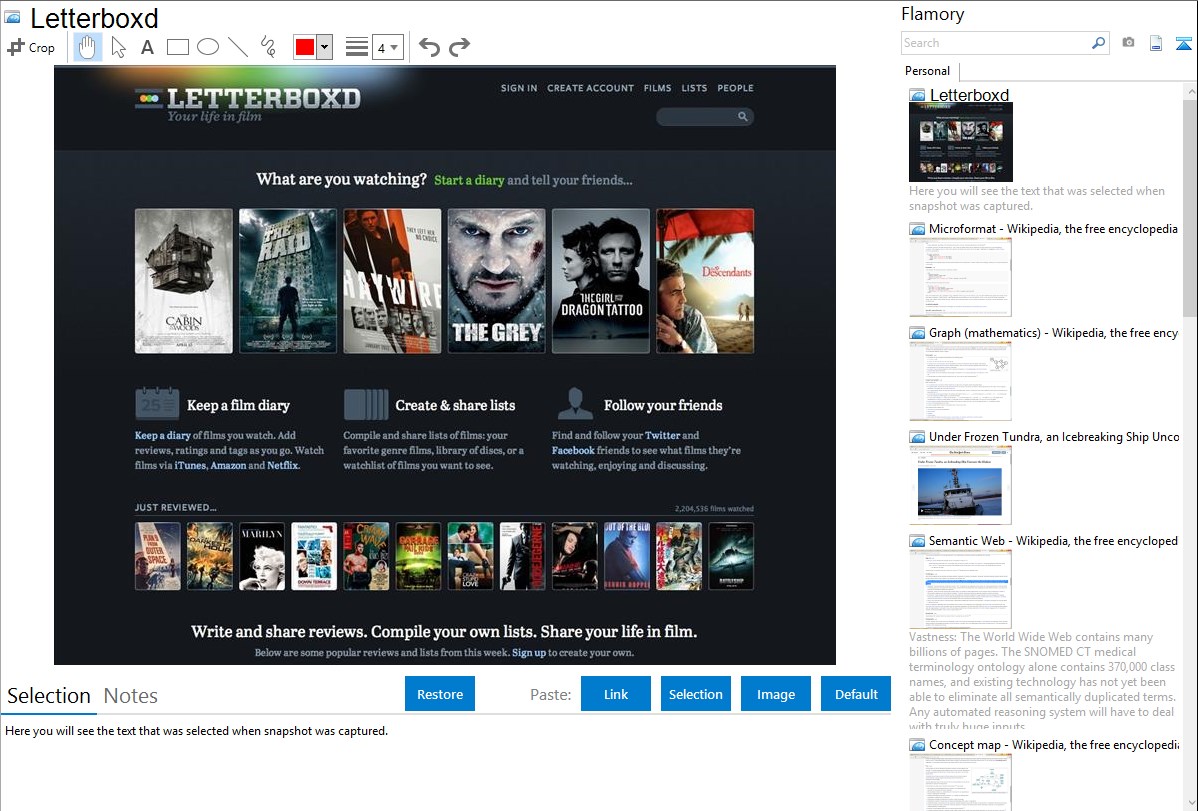Click The Raid movie poster

pyautogui.click(x=288, y=281)
